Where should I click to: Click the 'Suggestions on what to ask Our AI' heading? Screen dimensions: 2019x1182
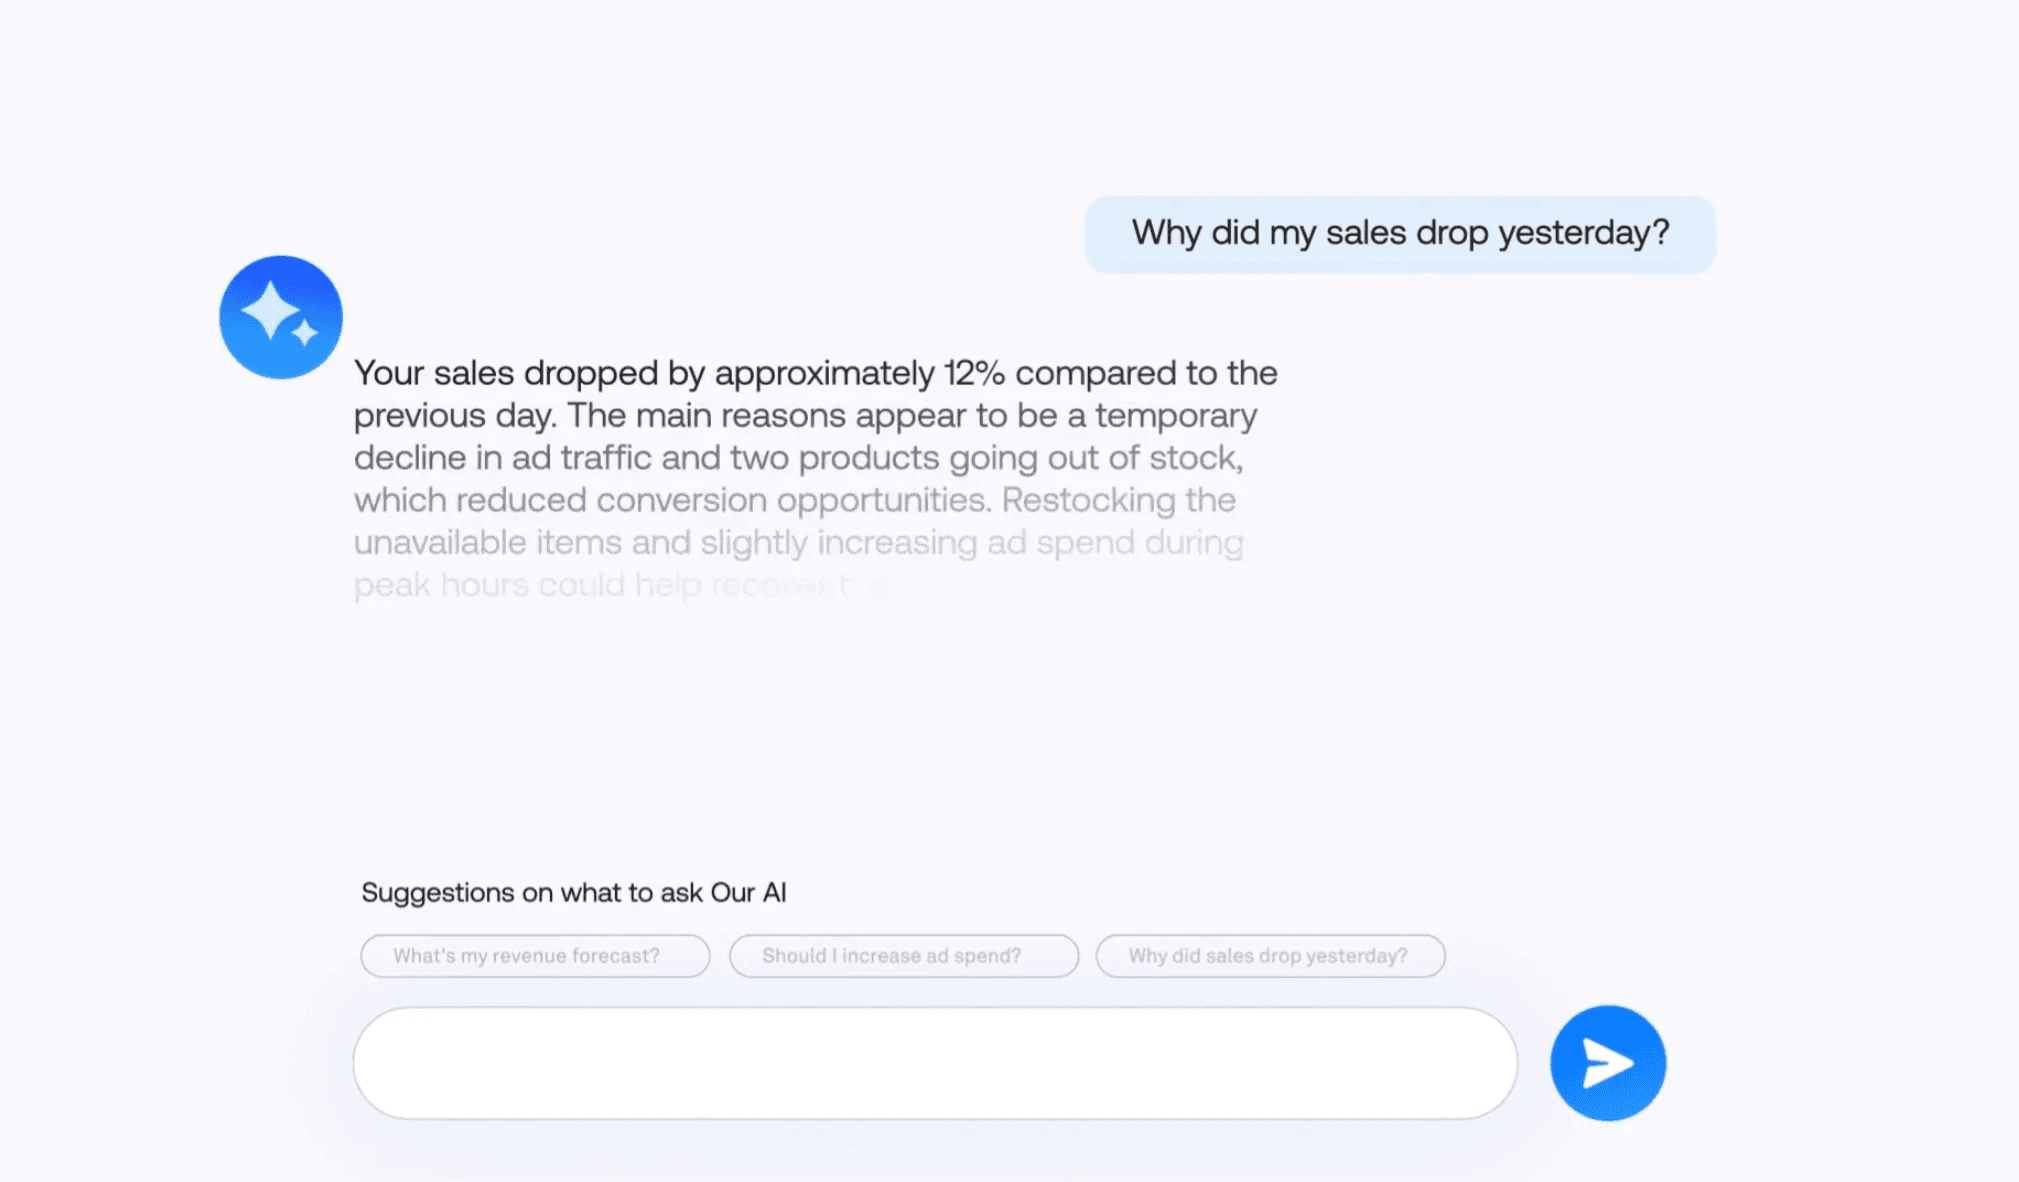coord(574,892)
